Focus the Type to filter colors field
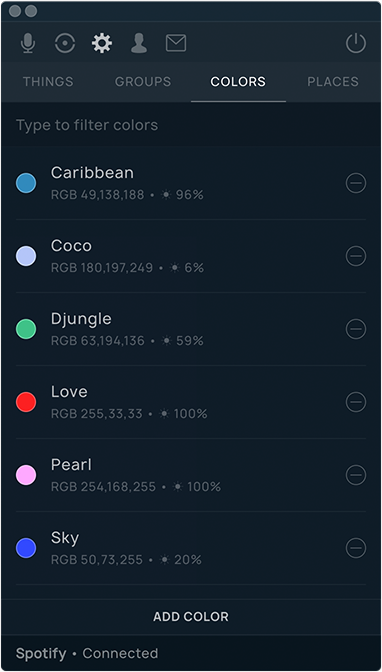This screenshot has height=672, width=382. (x=191, y=125)
